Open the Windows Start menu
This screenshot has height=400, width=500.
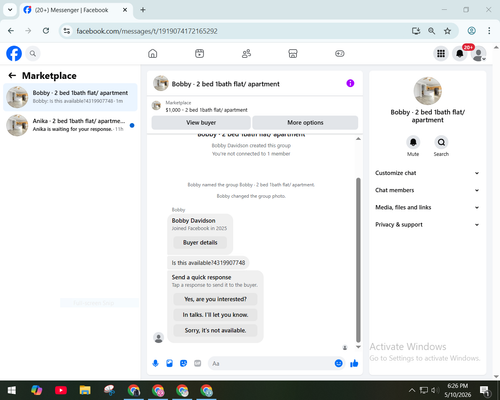point(12,390)
